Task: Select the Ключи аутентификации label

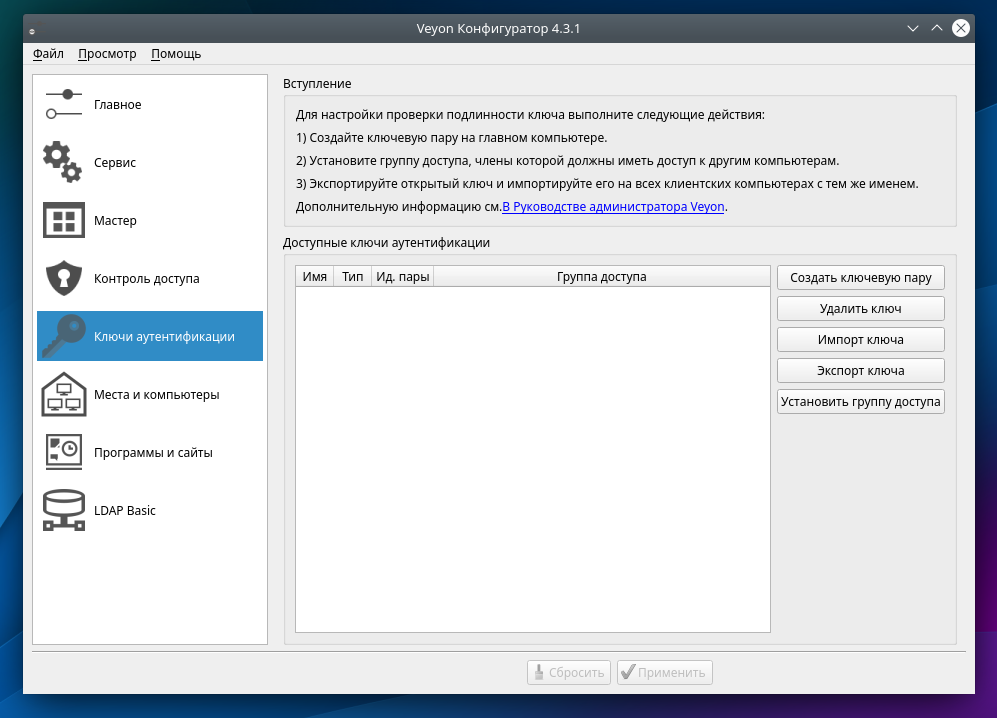Action: pyautogui.click(x=164, y=336)
